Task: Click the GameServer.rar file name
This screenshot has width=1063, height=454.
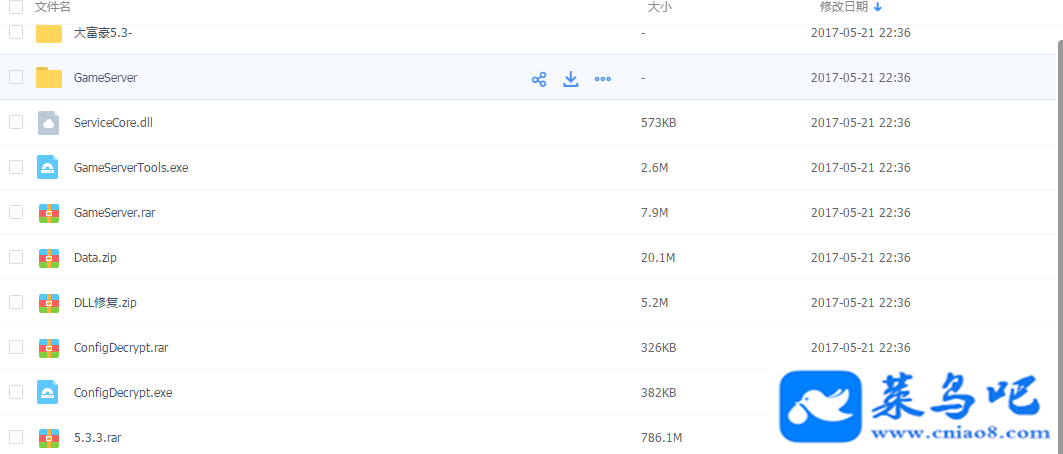Action: point(115,213)
